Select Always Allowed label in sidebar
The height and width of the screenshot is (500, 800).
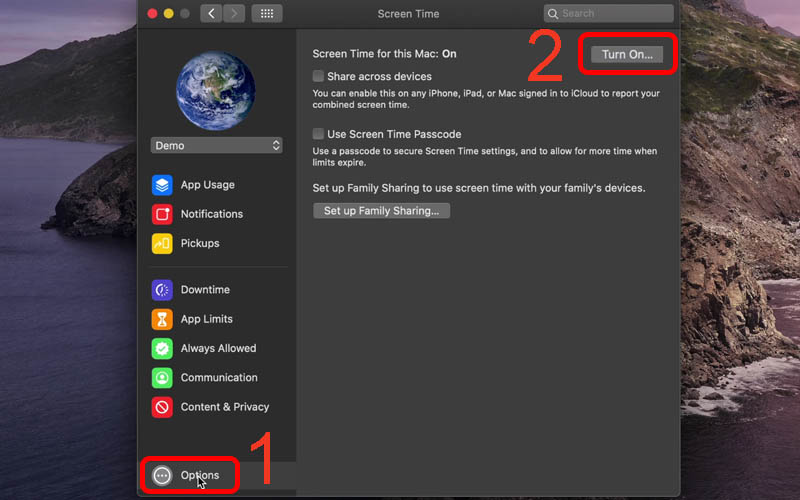(218, 348)
